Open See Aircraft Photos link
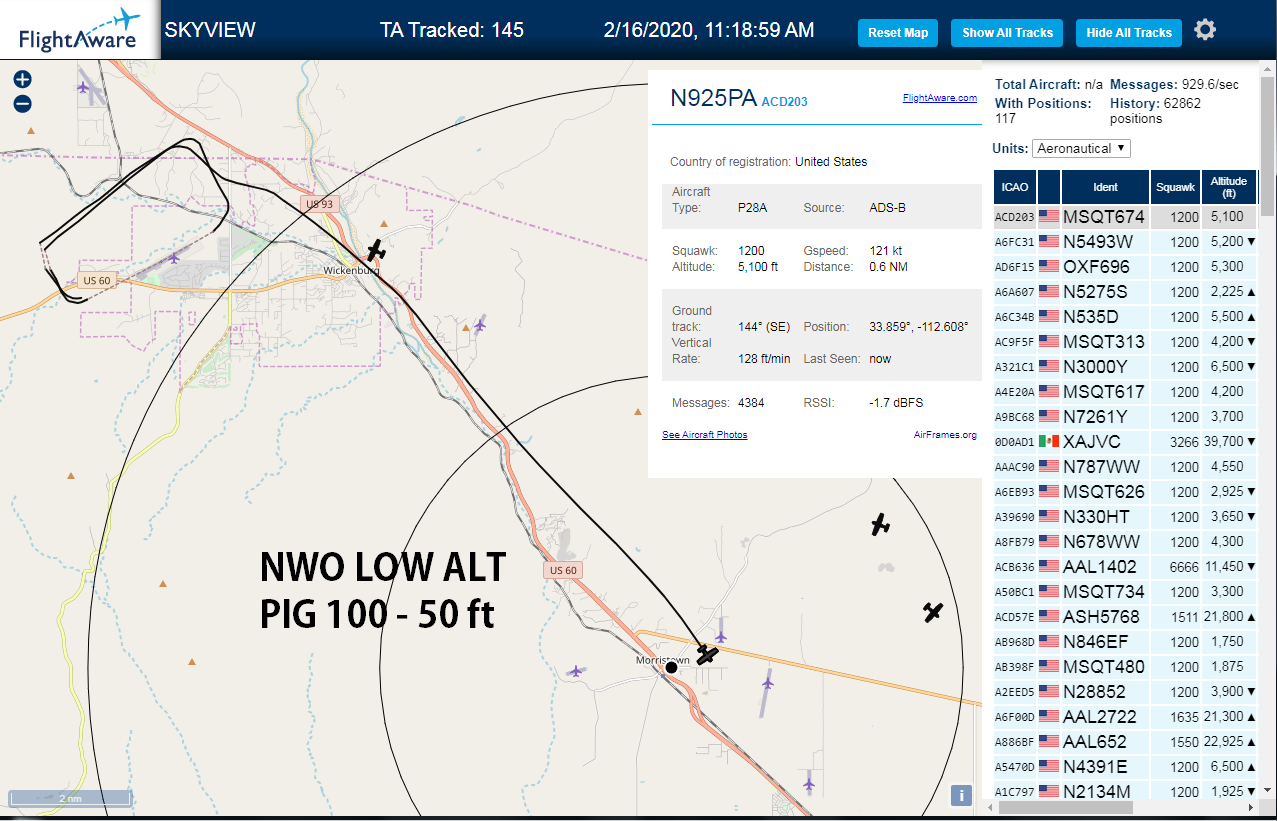 click(x=704, y=435)
